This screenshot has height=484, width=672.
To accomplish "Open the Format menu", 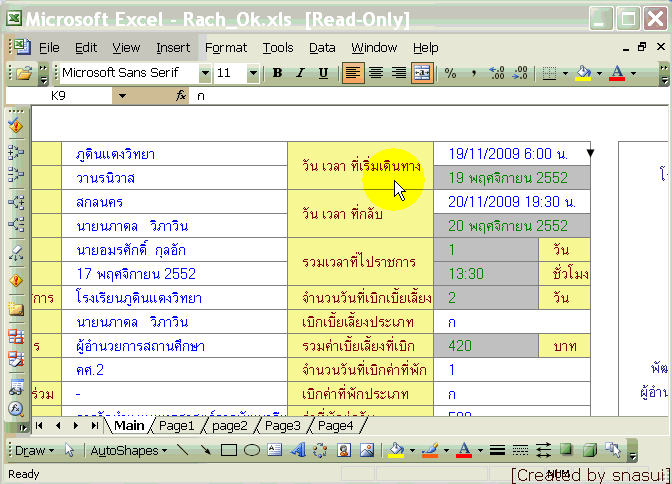I will point(226,47).
